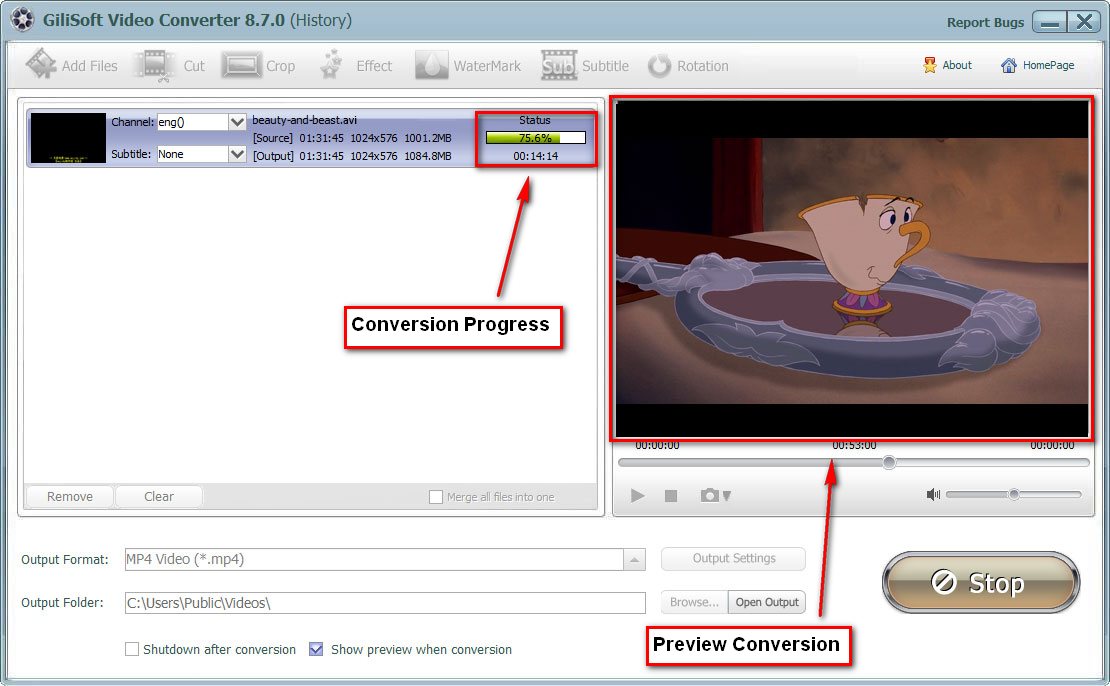This screenshot has width=1110, height=686.
Task: Open snapshot options arrow beside camera
Action: 727,496
